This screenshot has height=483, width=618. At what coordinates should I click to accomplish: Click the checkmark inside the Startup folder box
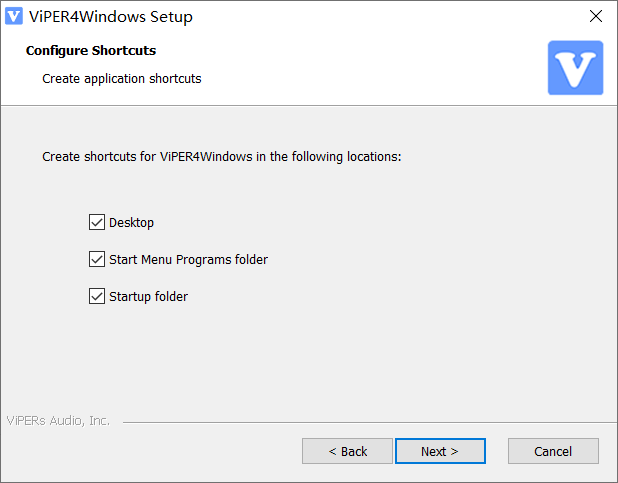(97, 296)
